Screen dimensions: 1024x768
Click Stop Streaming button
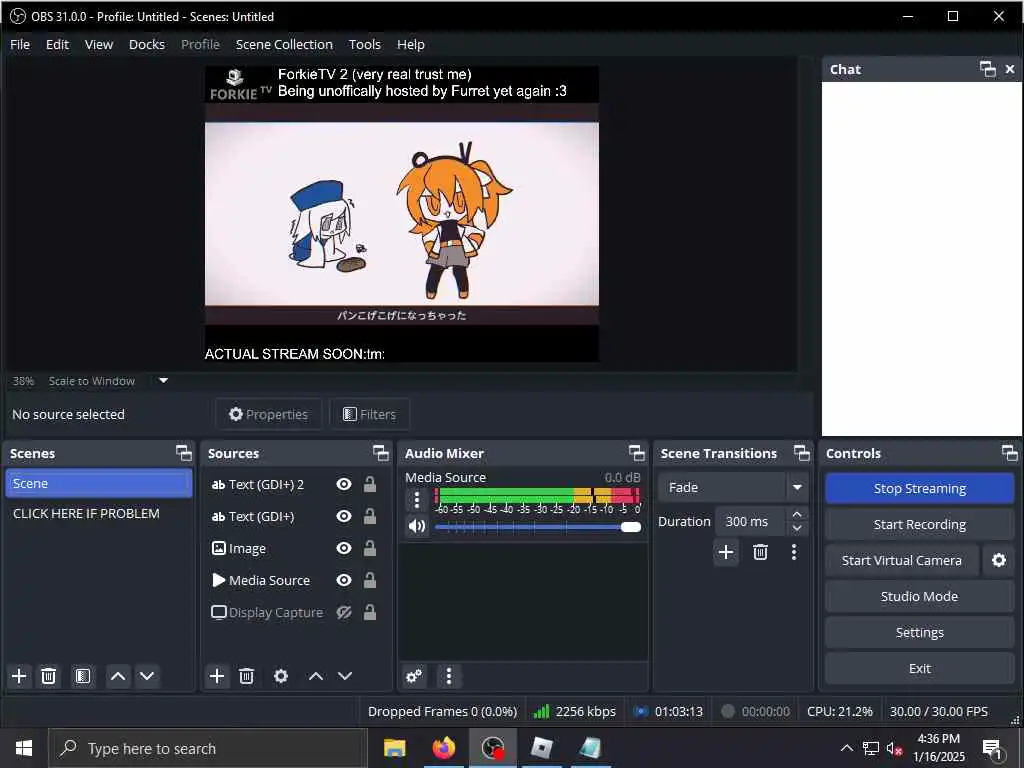920,488
